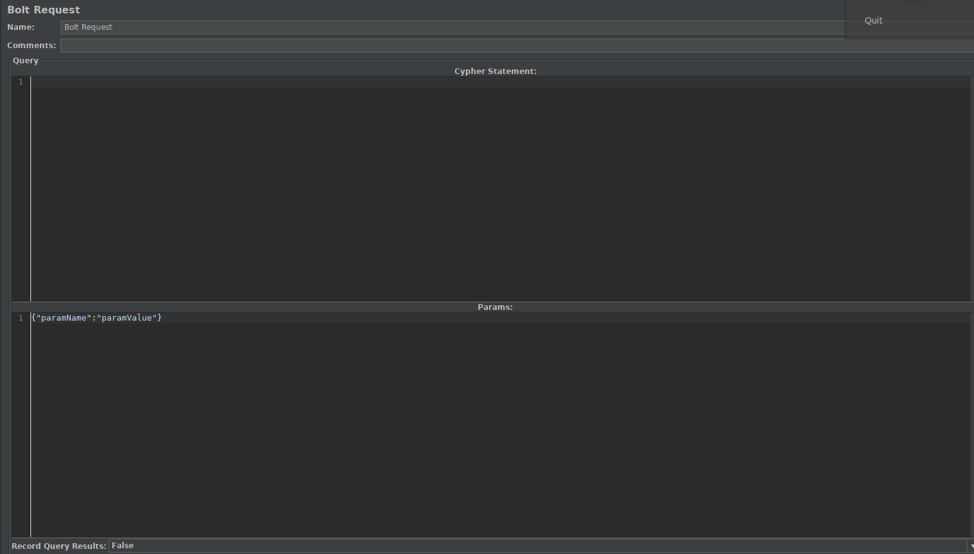Select the Params: label

pos(495,307)
